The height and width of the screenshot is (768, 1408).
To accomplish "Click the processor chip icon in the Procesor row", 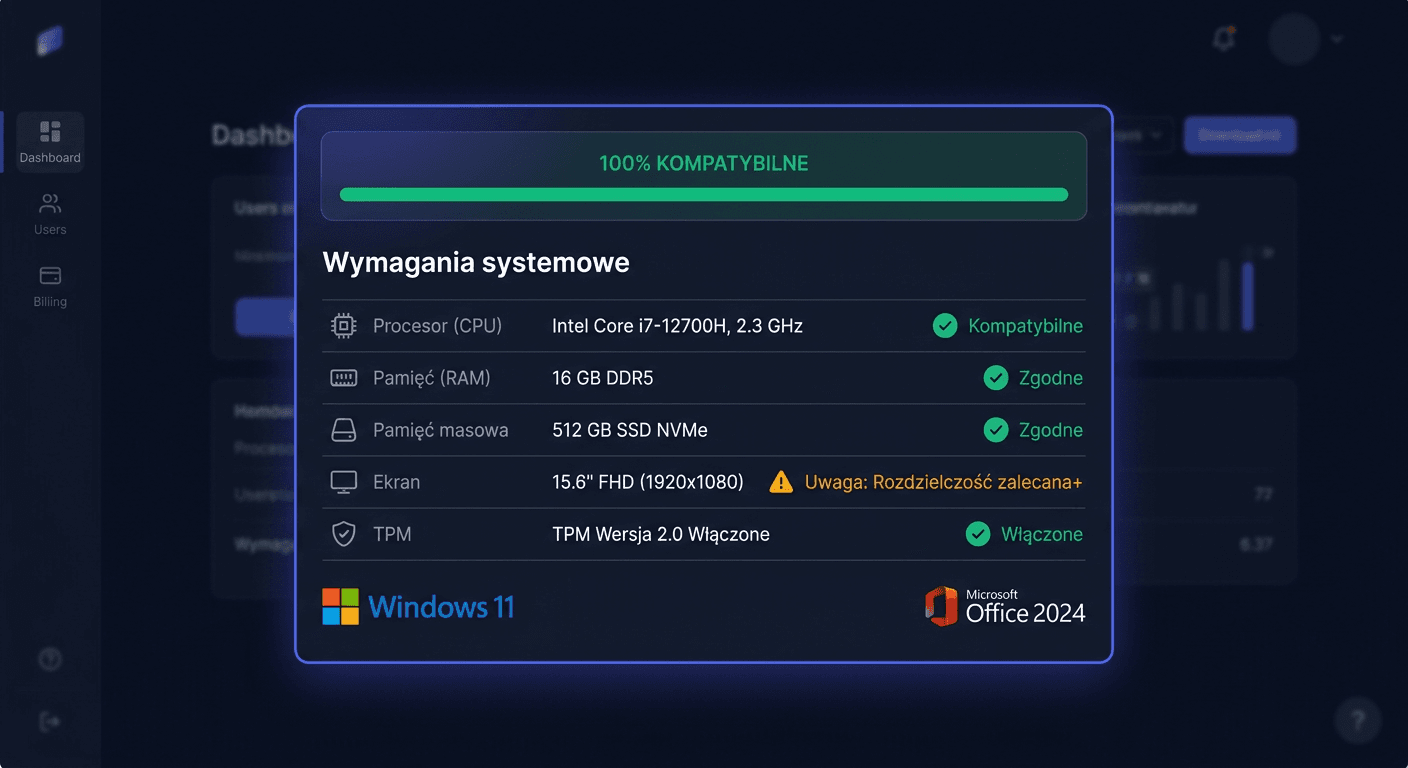I will (343, 325).
